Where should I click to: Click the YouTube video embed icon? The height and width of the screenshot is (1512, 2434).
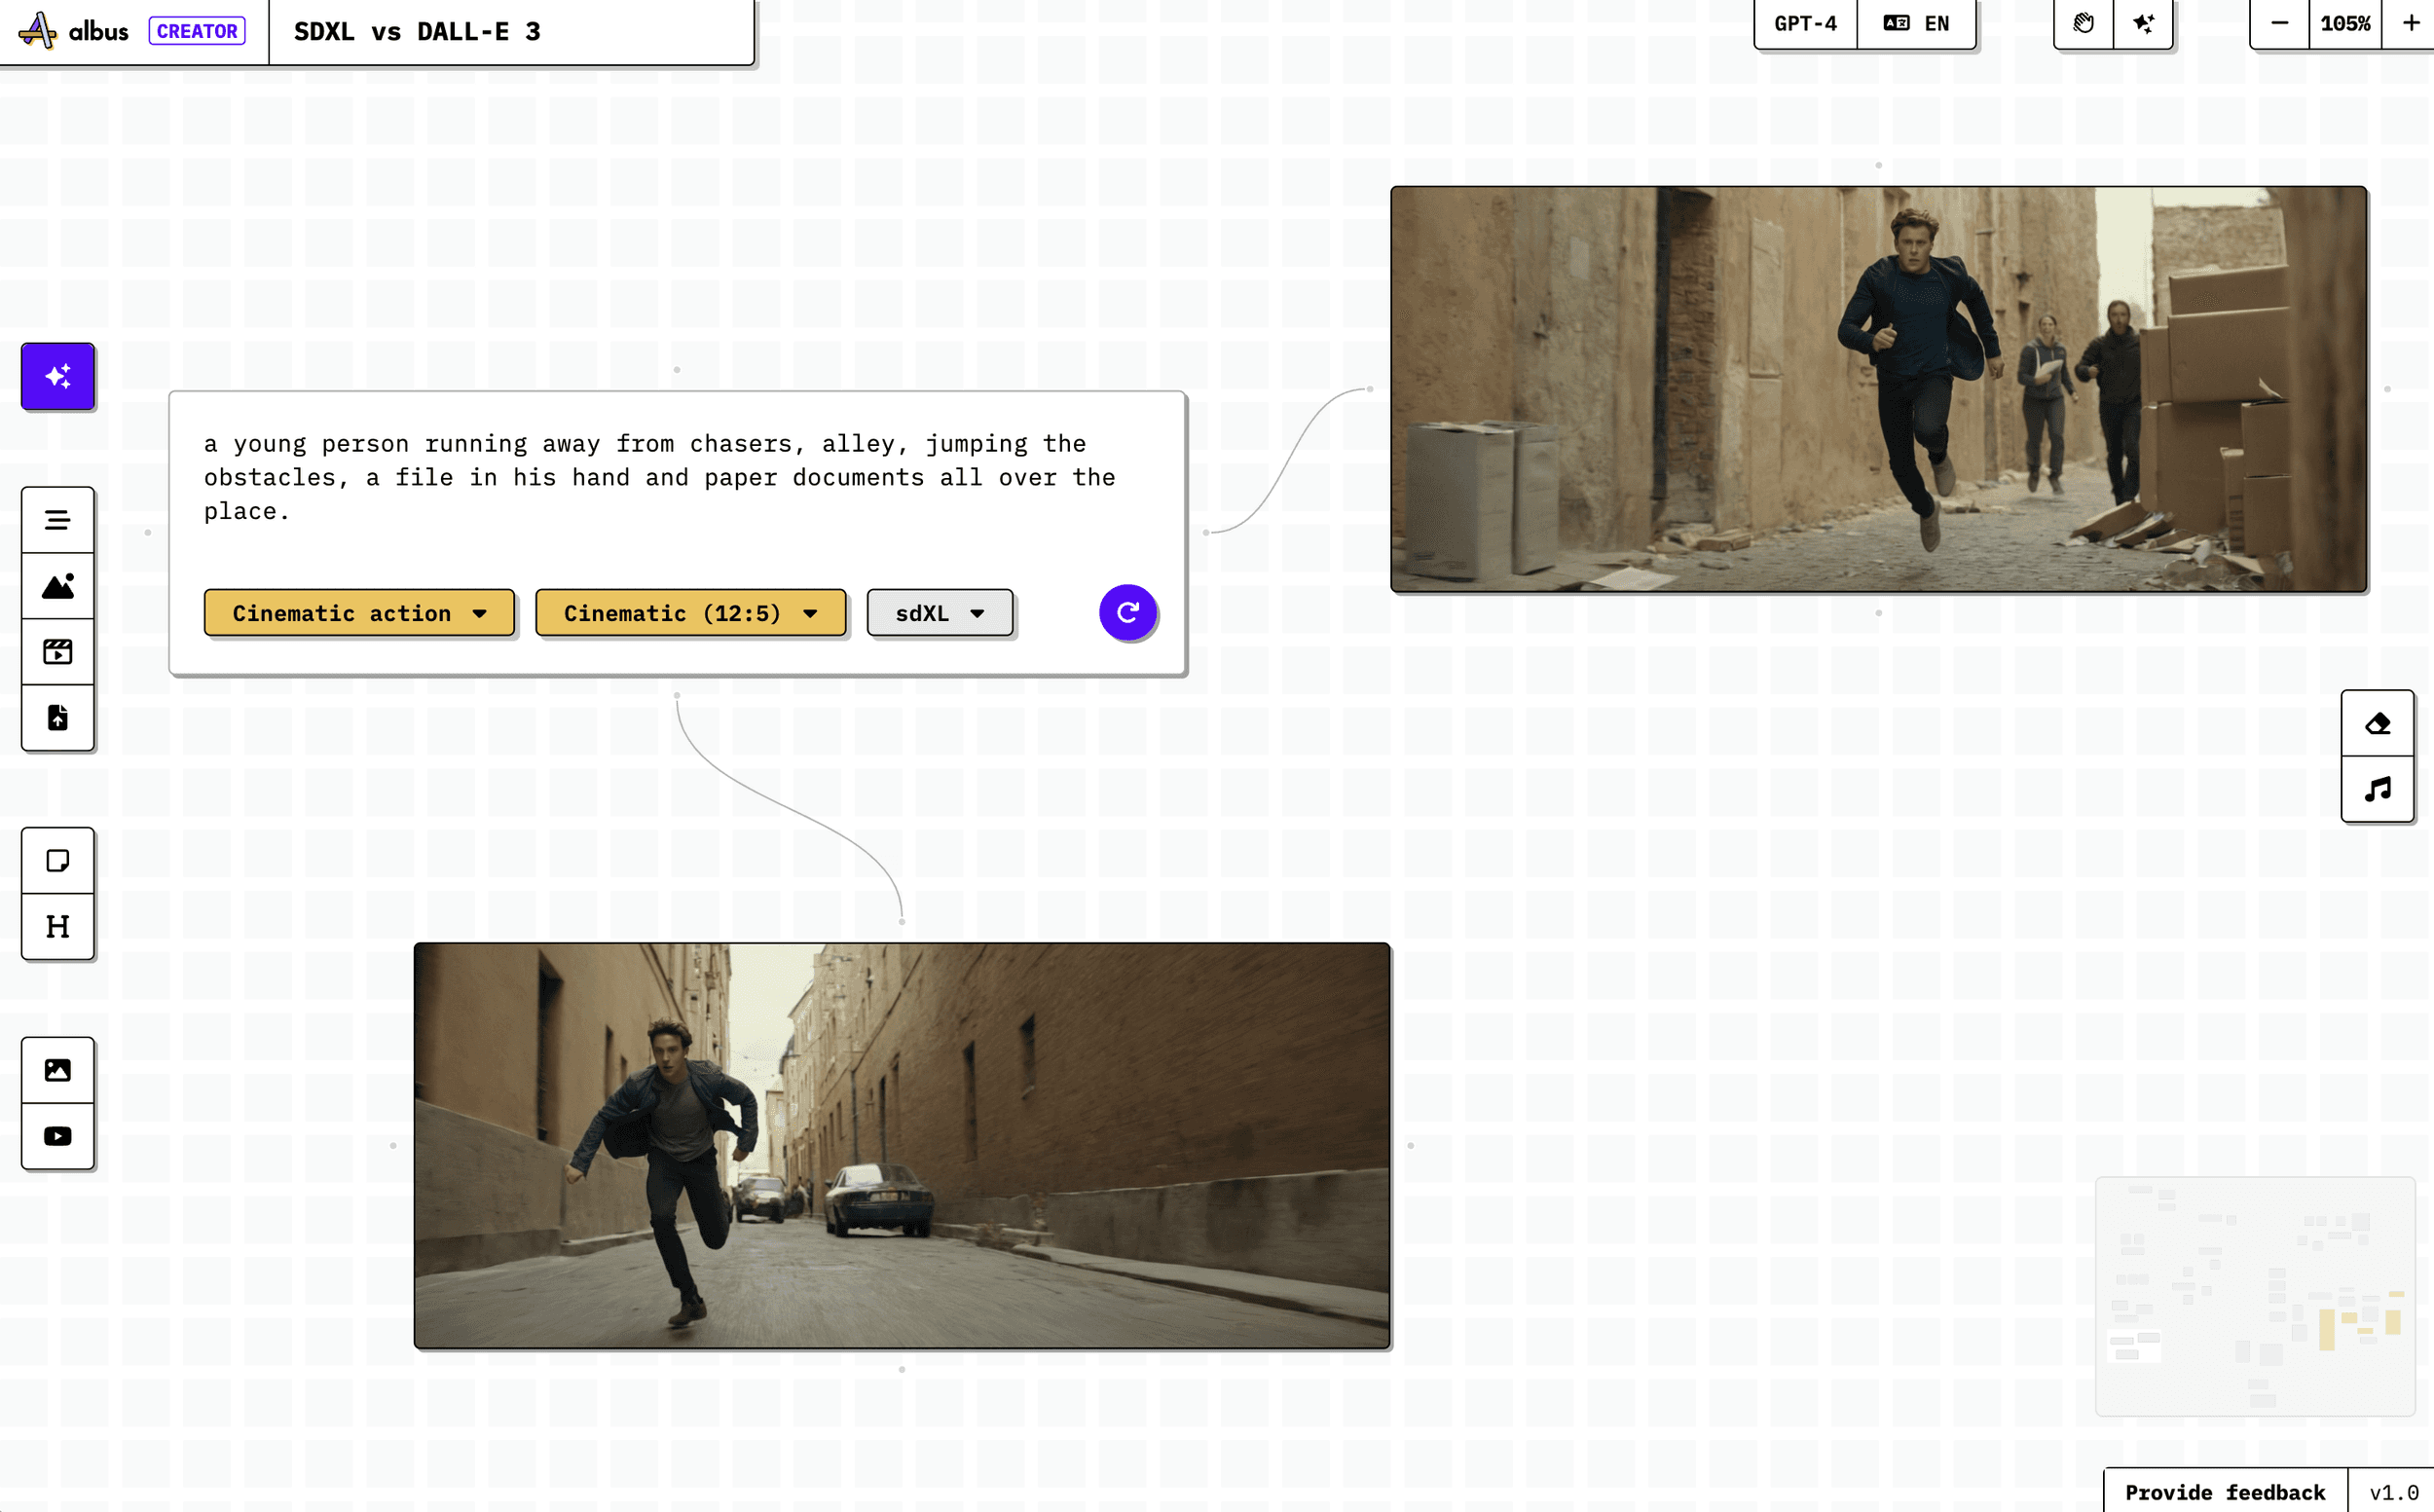[58, 1136]
